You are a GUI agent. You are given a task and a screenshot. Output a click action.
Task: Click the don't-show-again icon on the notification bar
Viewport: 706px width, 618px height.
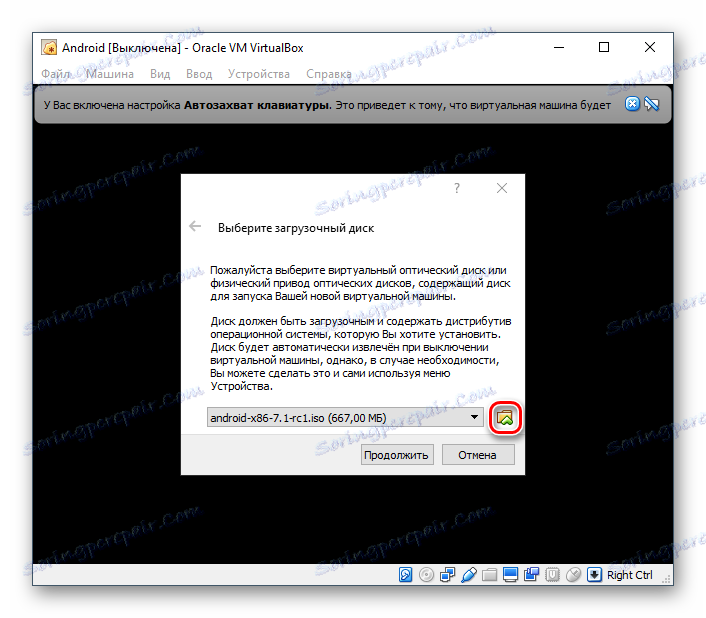coord(652,104)
